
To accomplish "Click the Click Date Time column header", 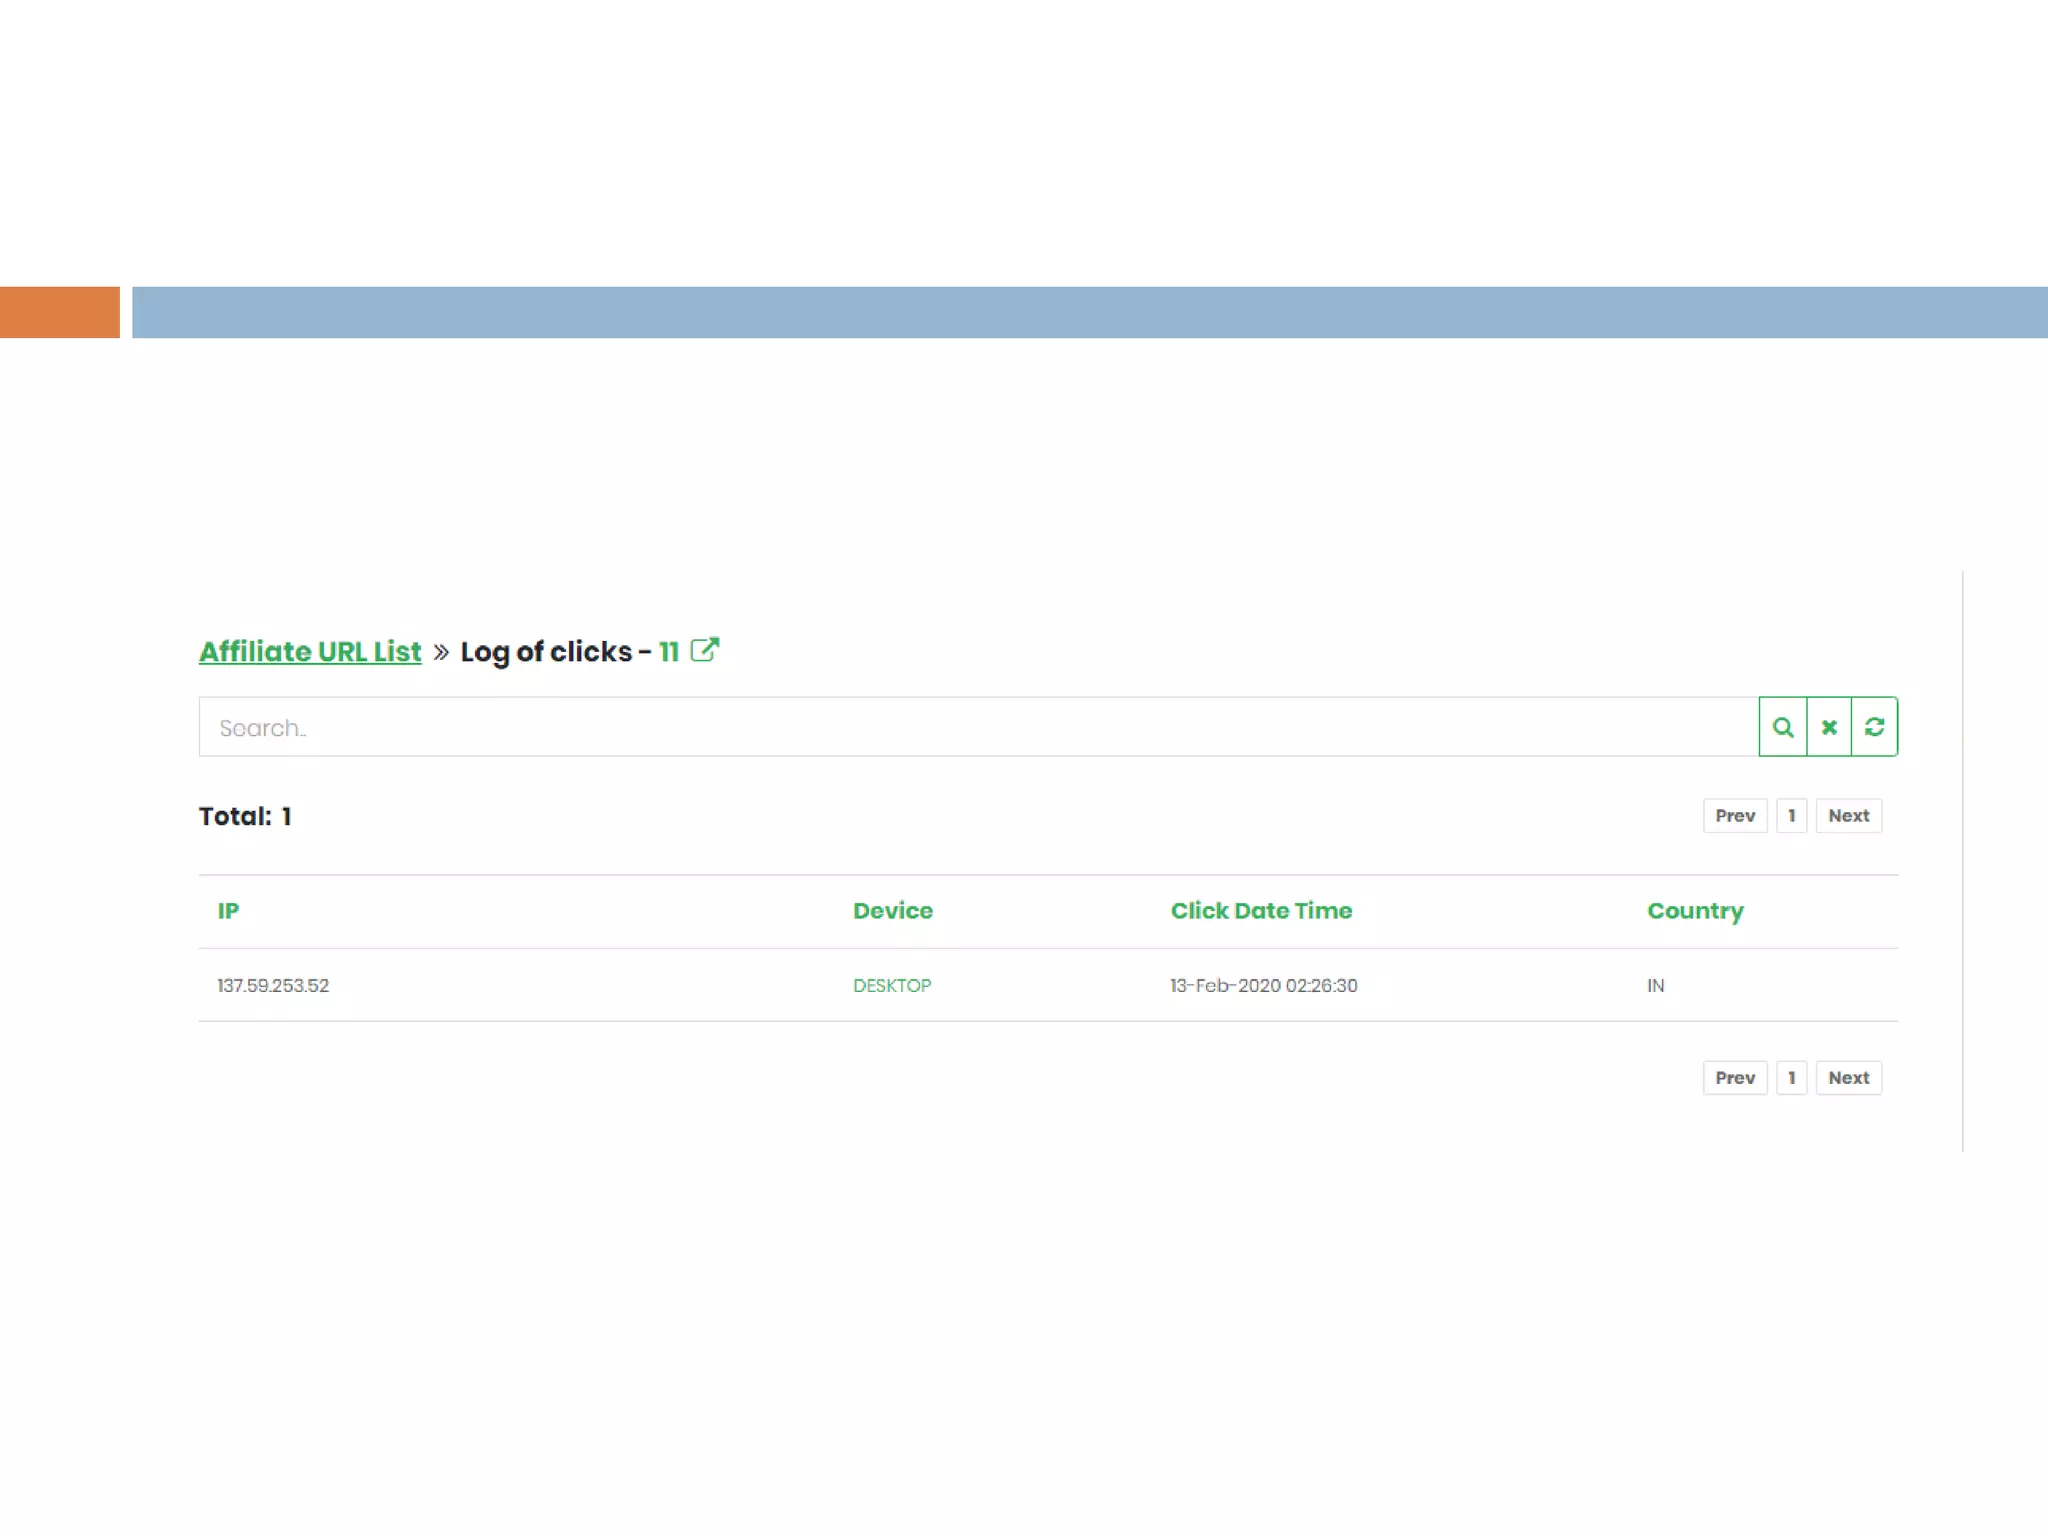I will (1261, 911).
